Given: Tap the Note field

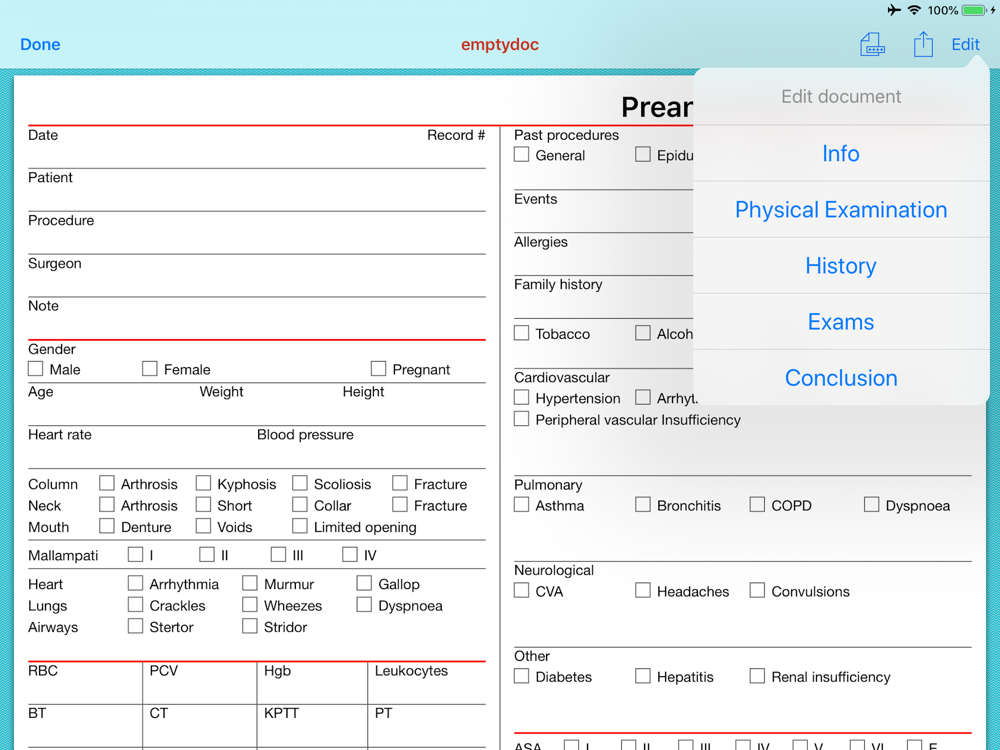Looking at the screenshot, I should [x=256, y=318].
